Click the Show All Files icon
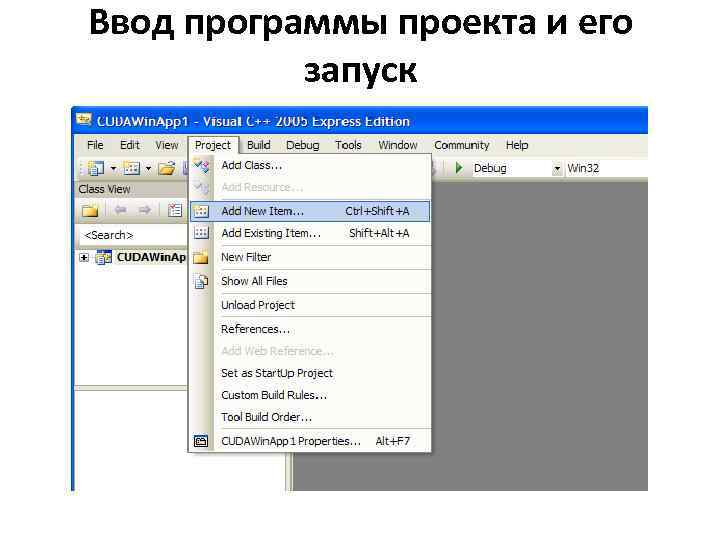This screenshot has width=720, height=540. tap(201, 281)
